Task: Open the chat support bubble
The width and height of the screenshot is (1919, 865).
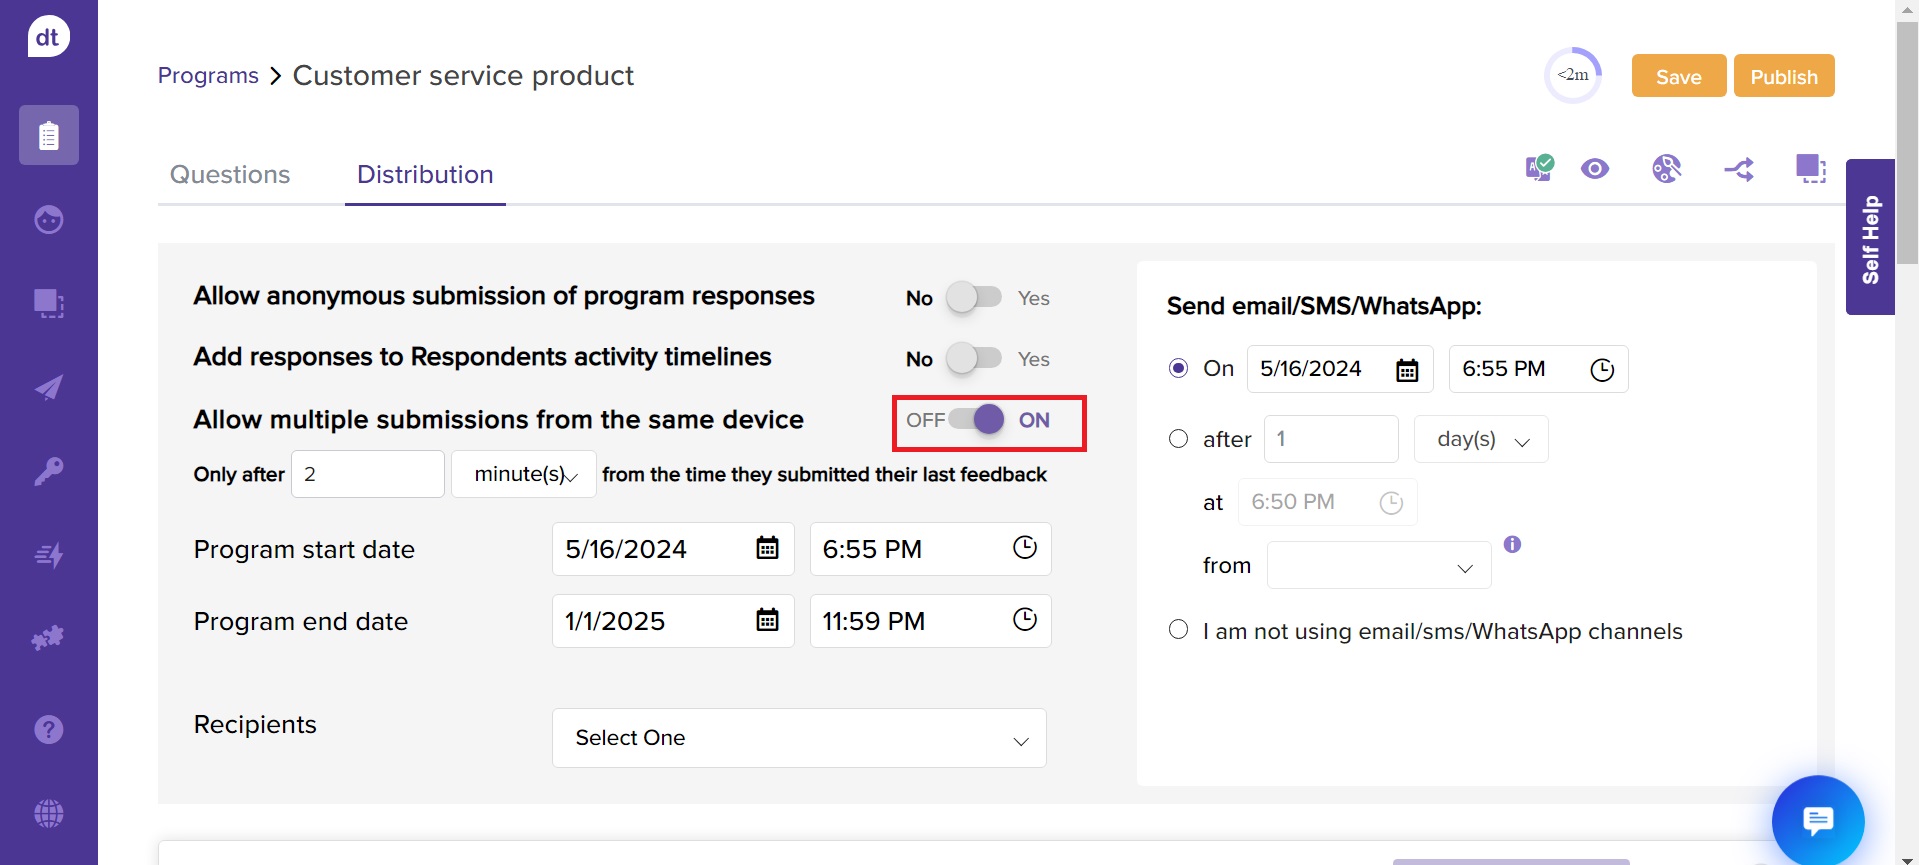Action: click(x=1817, y=820)
